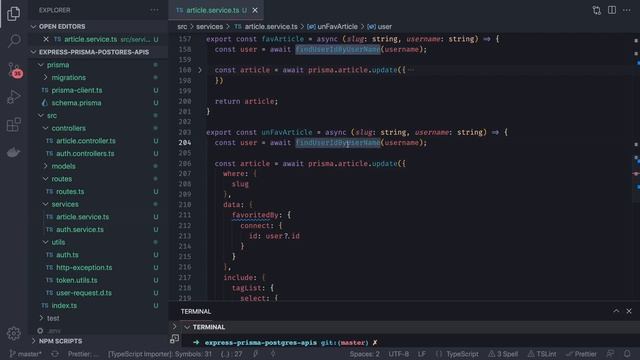640x360 pixels.
Task: Split the editor to the right
Action: tap(612, 10)
